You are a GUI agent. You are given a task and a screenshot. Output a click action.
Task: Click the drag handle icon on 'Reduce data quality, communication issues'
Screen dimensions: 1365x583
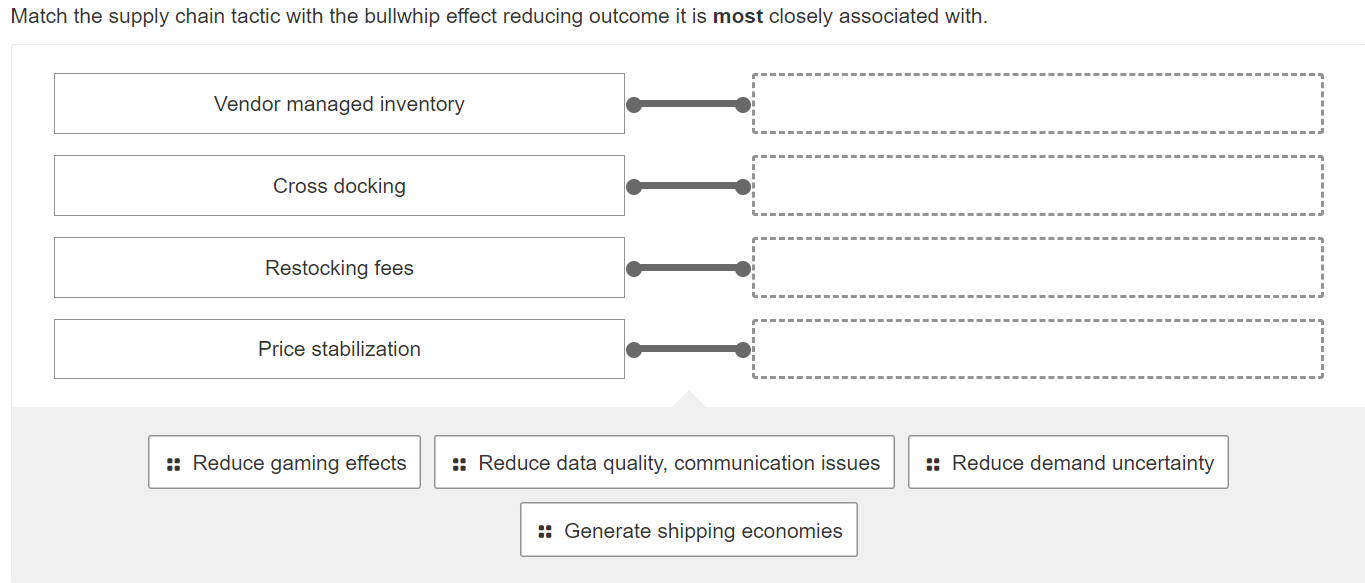[x=461, y=462]
